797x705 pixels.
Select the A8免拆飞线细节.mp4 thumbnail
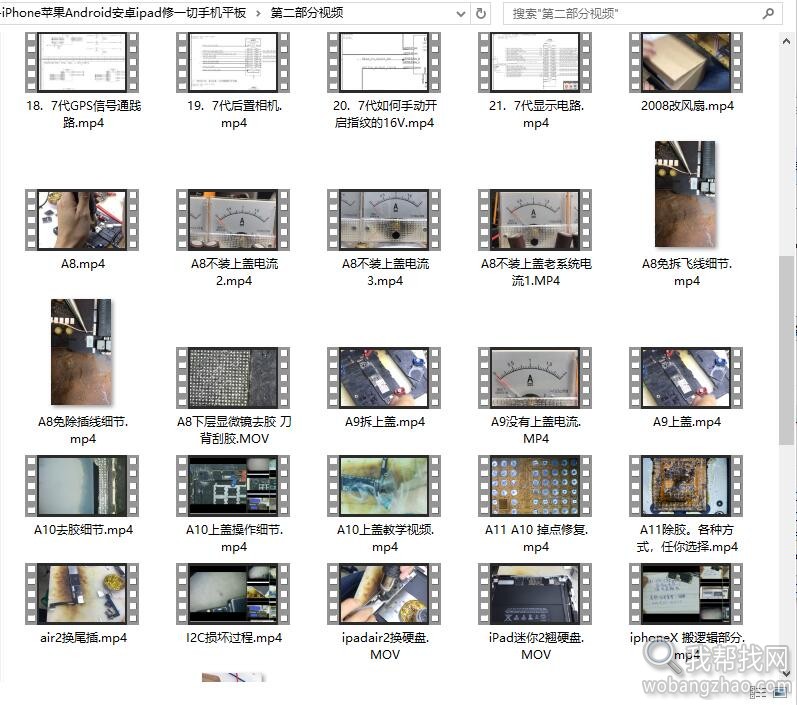(x=686, y=194)
